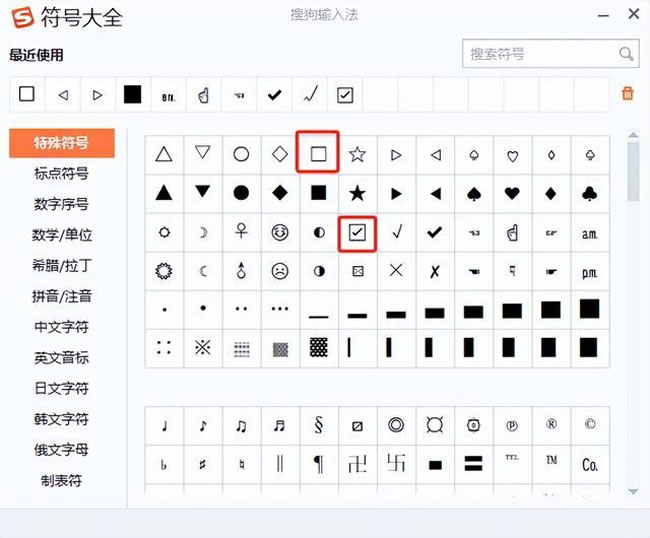Viewport: 650px width, 538px height.
Task: Select the hollow star symbol
Action: click(x=357, y=154)
